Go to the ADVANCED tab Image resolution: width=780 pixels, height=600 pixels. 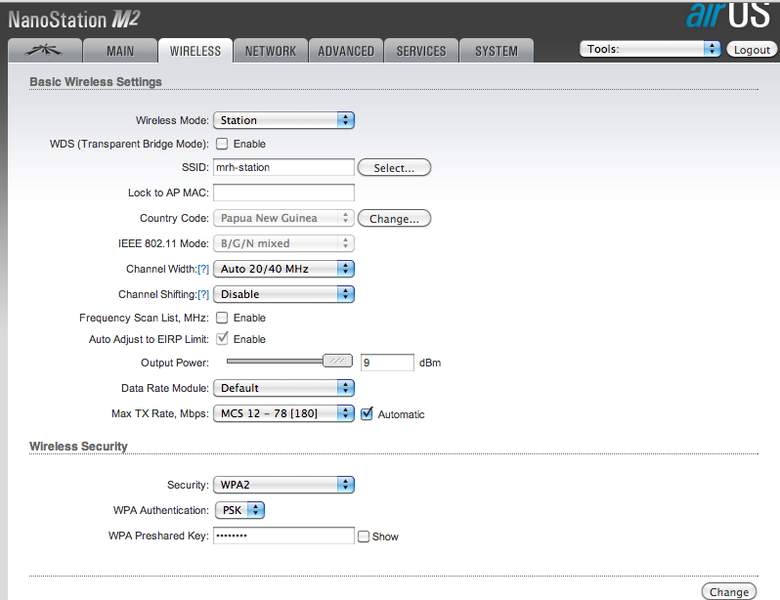pyautogui.click(x=346, y=51)
